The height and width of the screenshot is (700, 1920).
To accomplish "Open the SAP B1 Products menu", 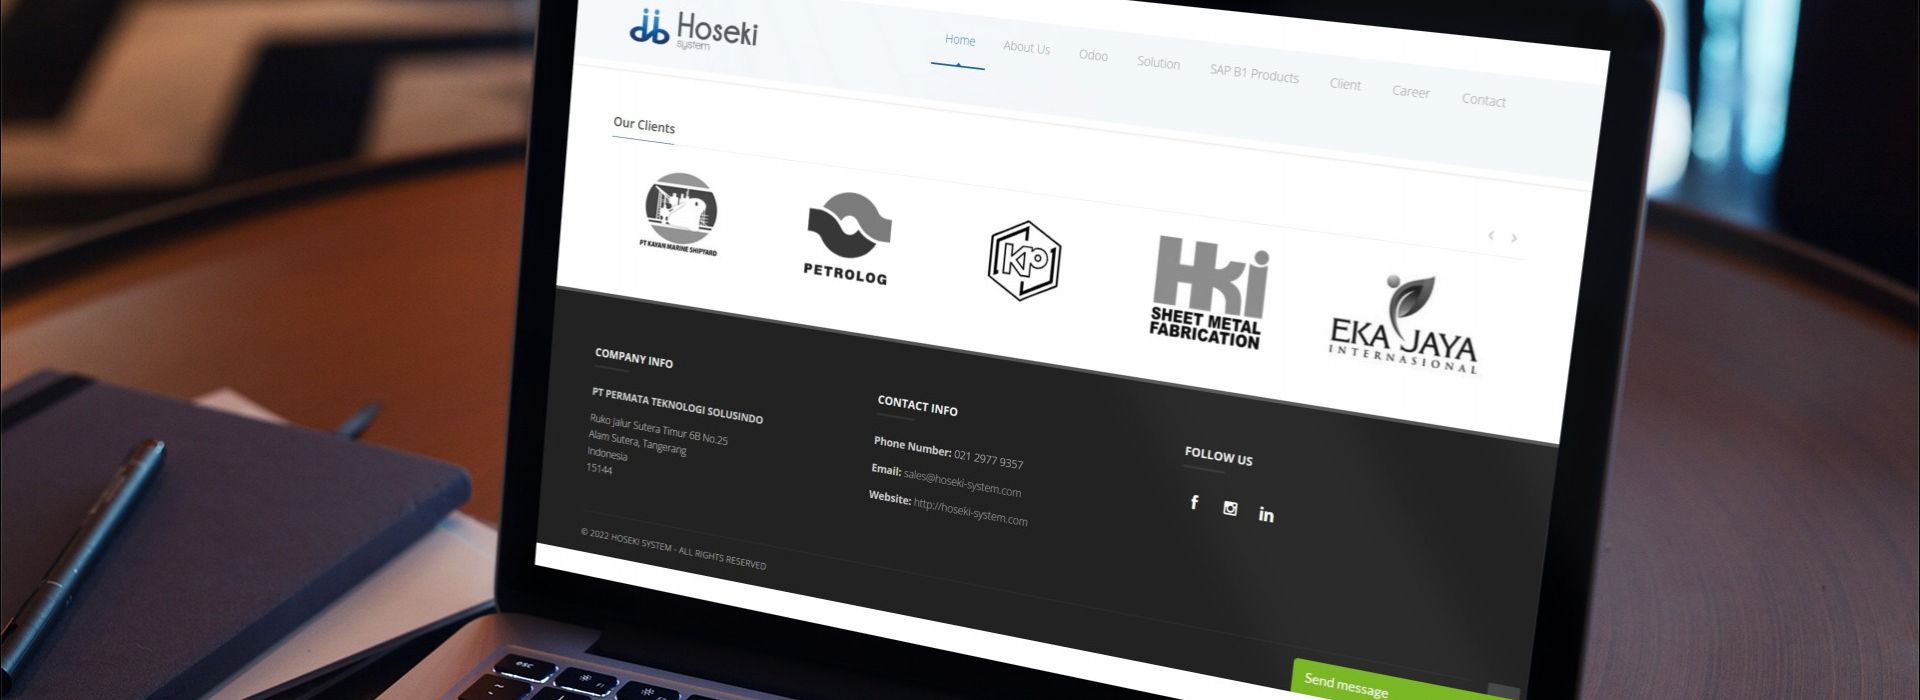I will click(x=1254, y=74).
